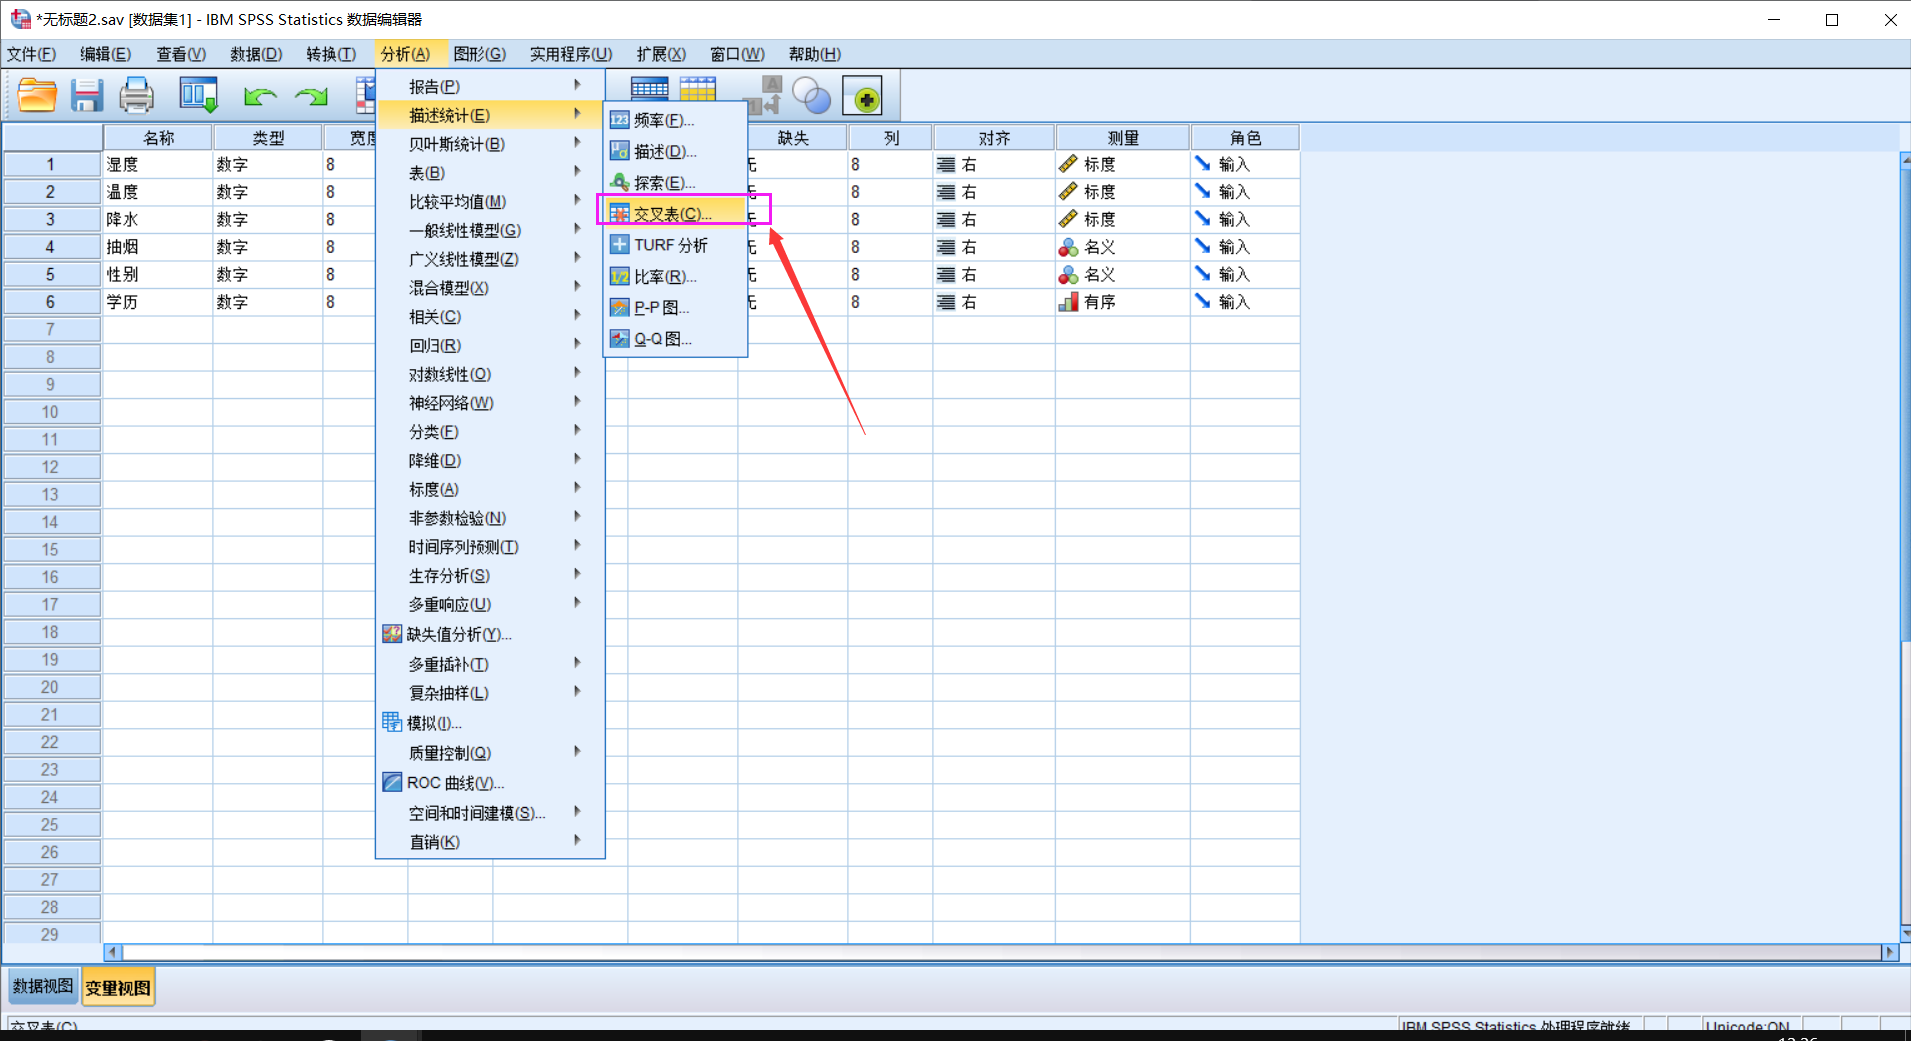The width and height of the screenshot is (1911, 1041).
Task: Open the ROC 曲线 menu item
Action: pos(490,783)
